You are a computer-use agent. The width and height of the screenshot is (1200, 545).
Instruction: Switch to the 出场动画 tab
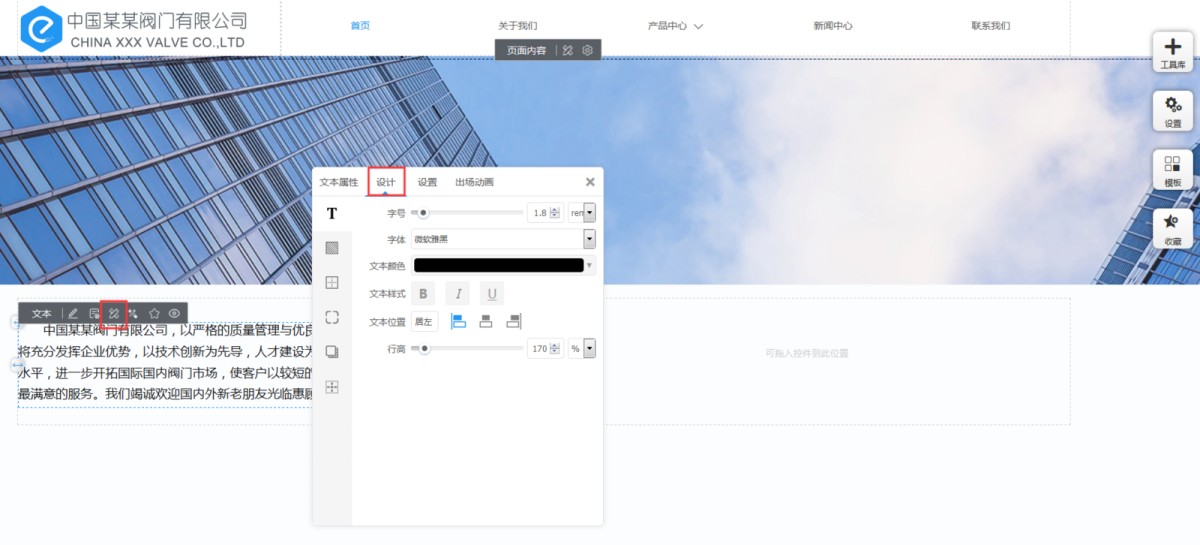click(x=474, y=182)
